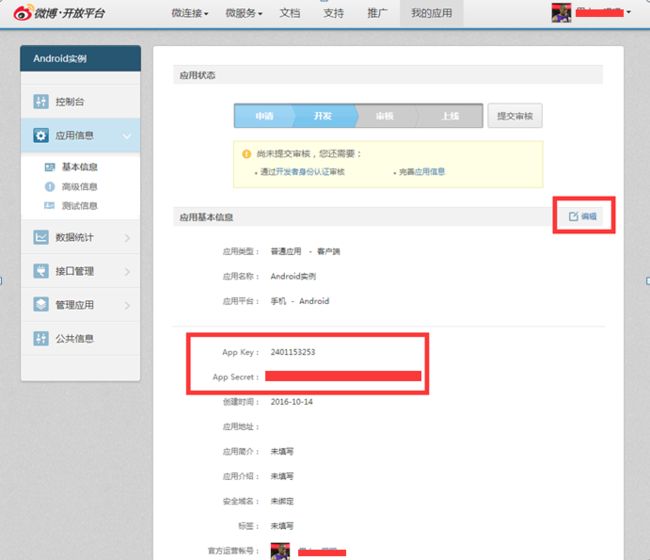Open the 控制台 dashboard icon
650x560 pixels.
tap(41, 101)
